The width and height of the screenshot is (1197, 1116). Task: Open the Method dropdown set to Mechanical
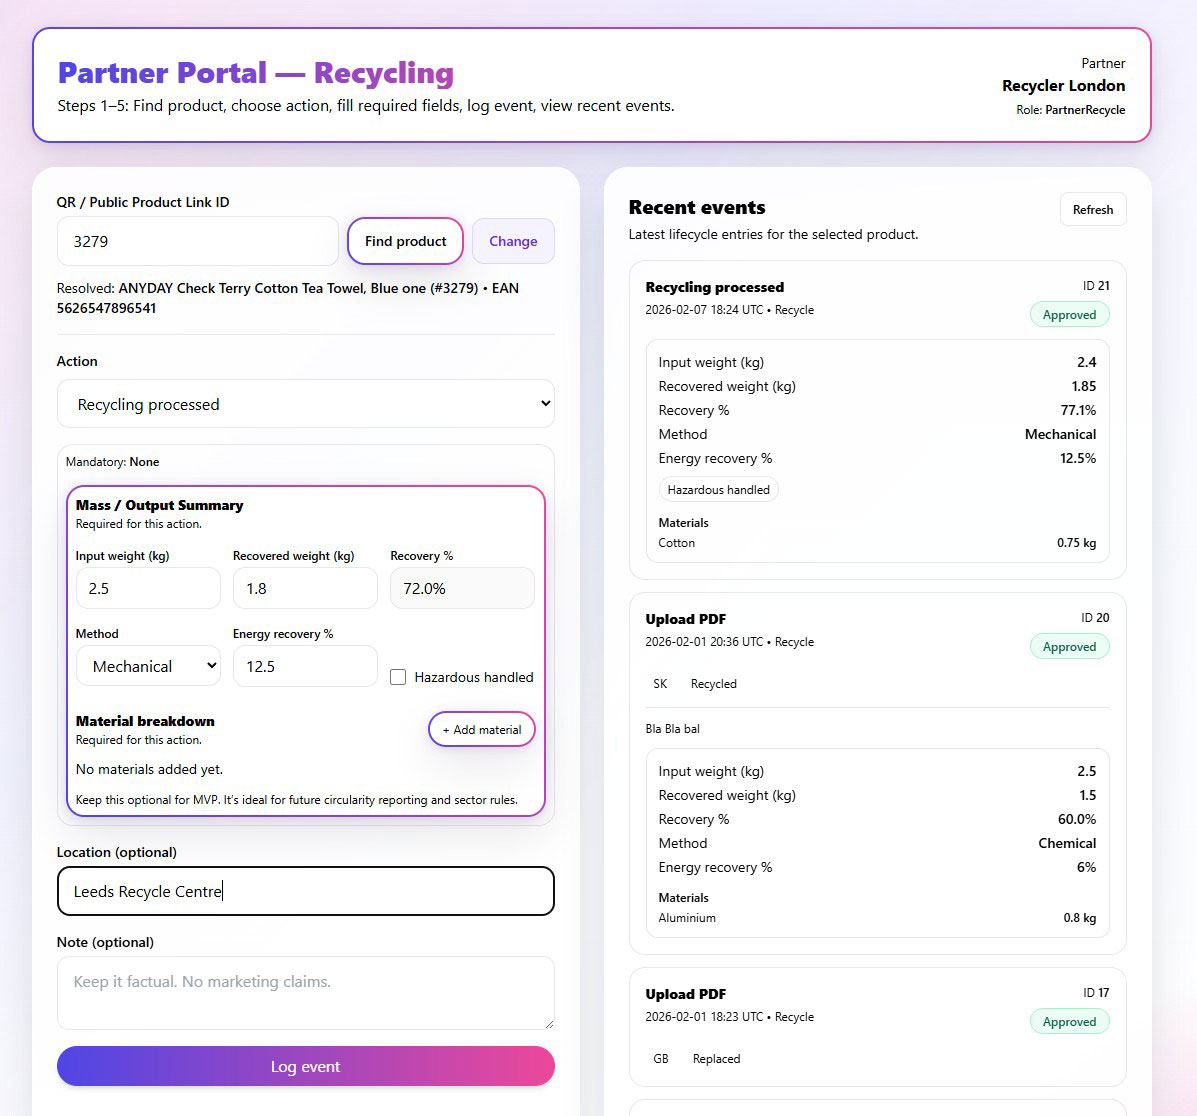click(148, 665)
